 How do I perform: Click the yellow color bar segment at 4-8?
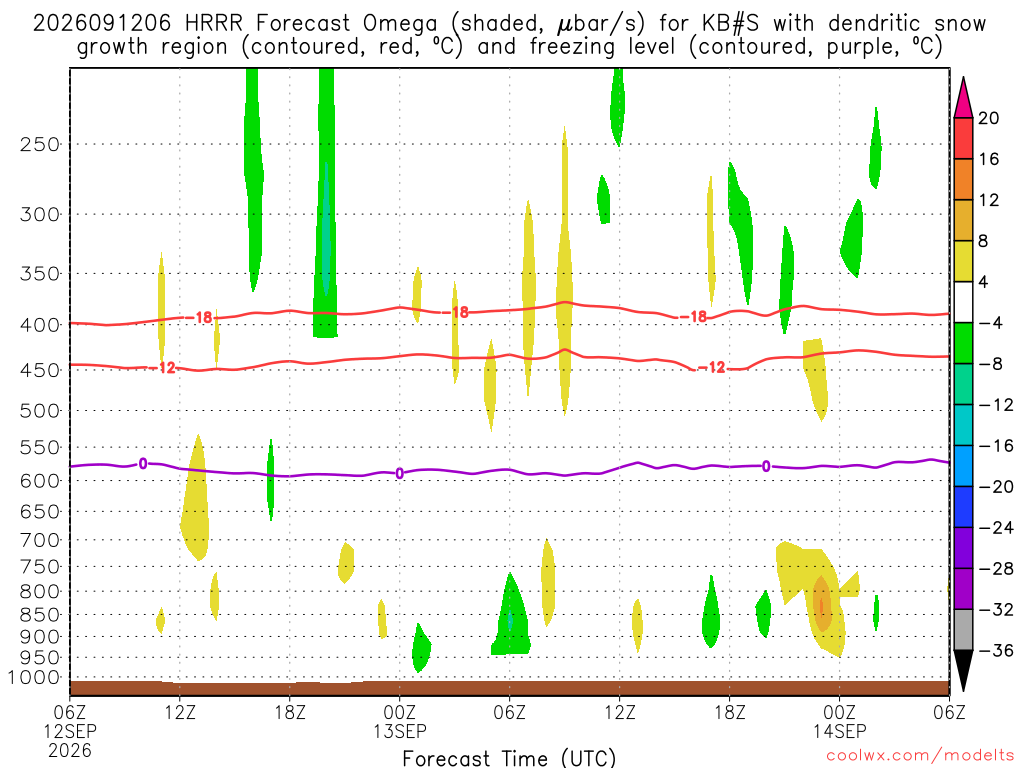(963, 261)
